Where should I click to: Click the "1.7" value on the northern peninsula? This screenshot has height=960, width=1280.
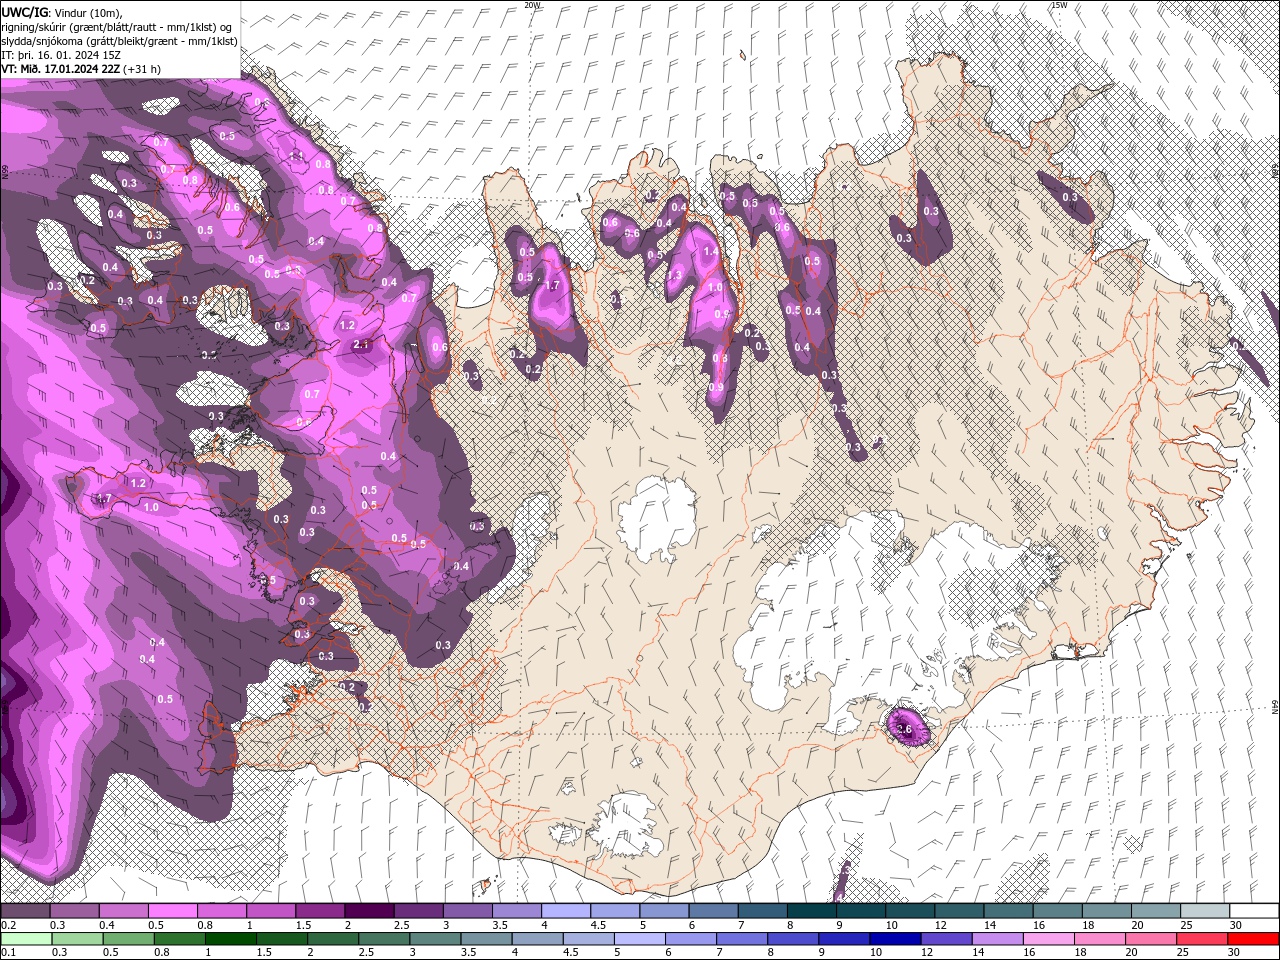pyautogui.click(x=551, y=286)
